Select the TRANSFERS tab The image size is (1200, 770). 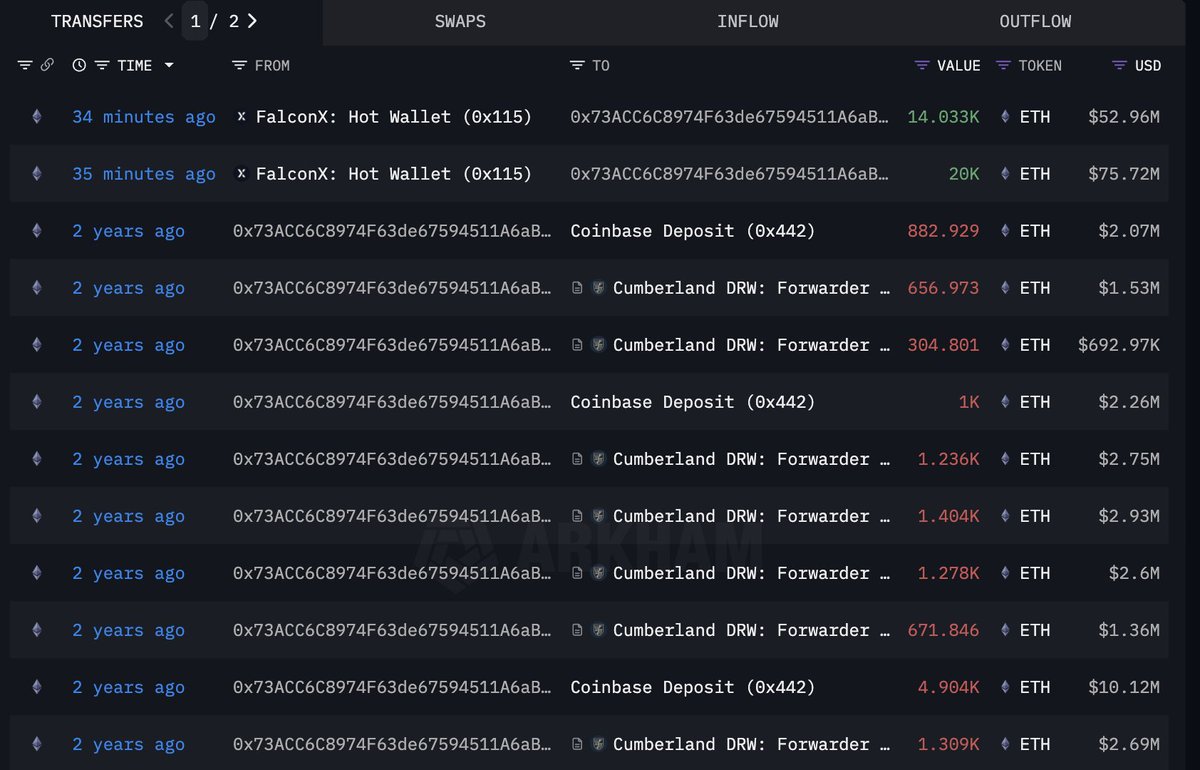click(97, 21)
